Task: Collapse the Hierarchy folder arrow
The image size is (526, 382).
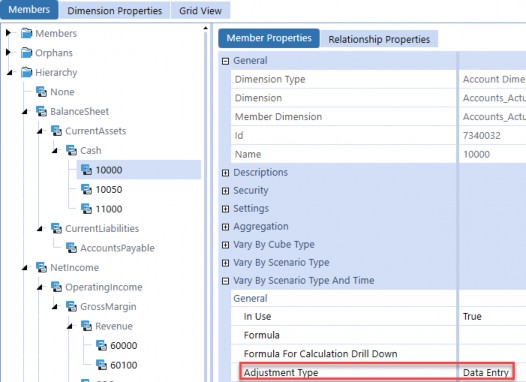Action: pyautogui.click(x=9, y=72)
